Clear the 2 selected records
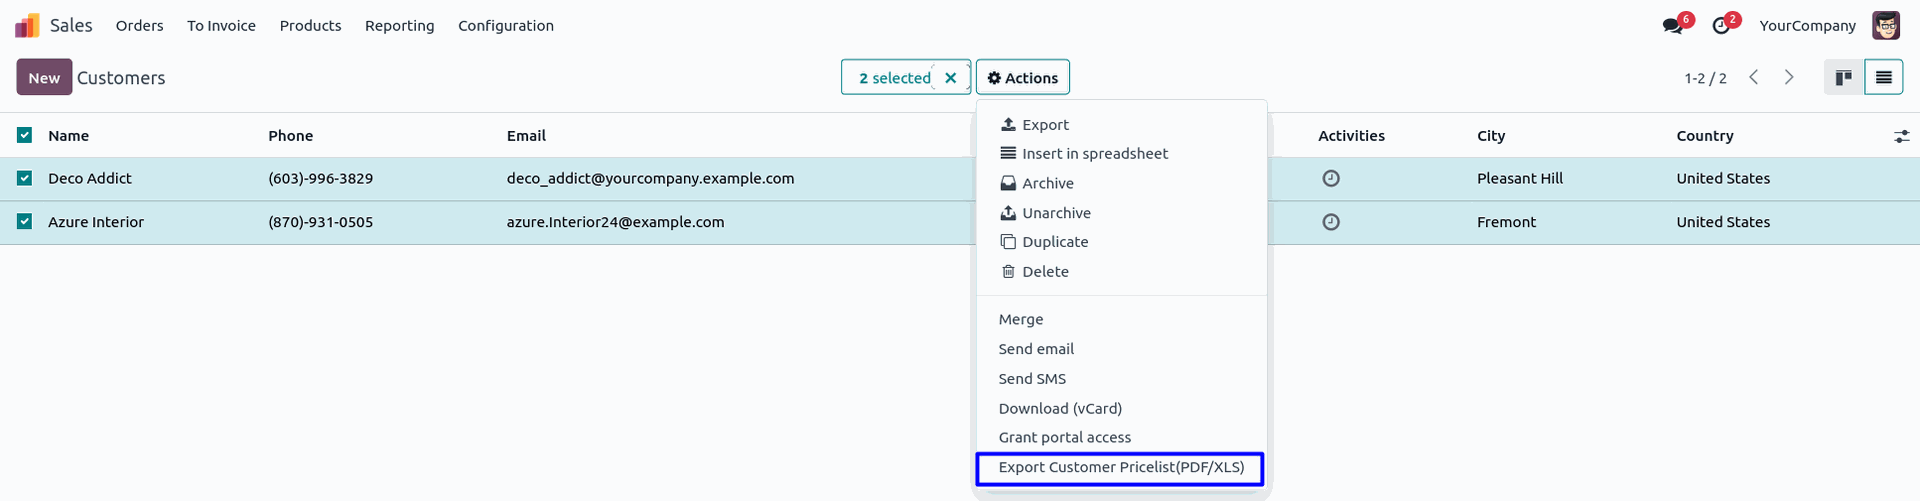The width and height of the screenshot is (1920, 501). pos(951,78)
